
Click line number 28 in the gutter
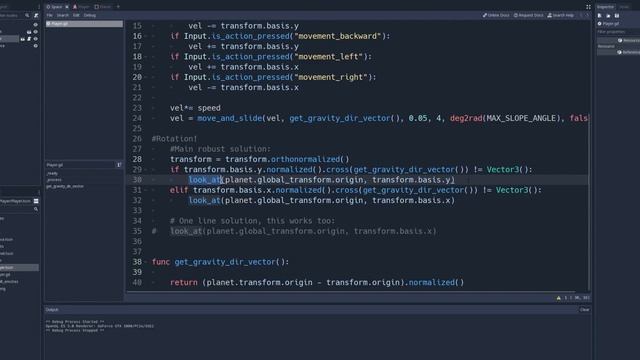click(x=137, y=159)
